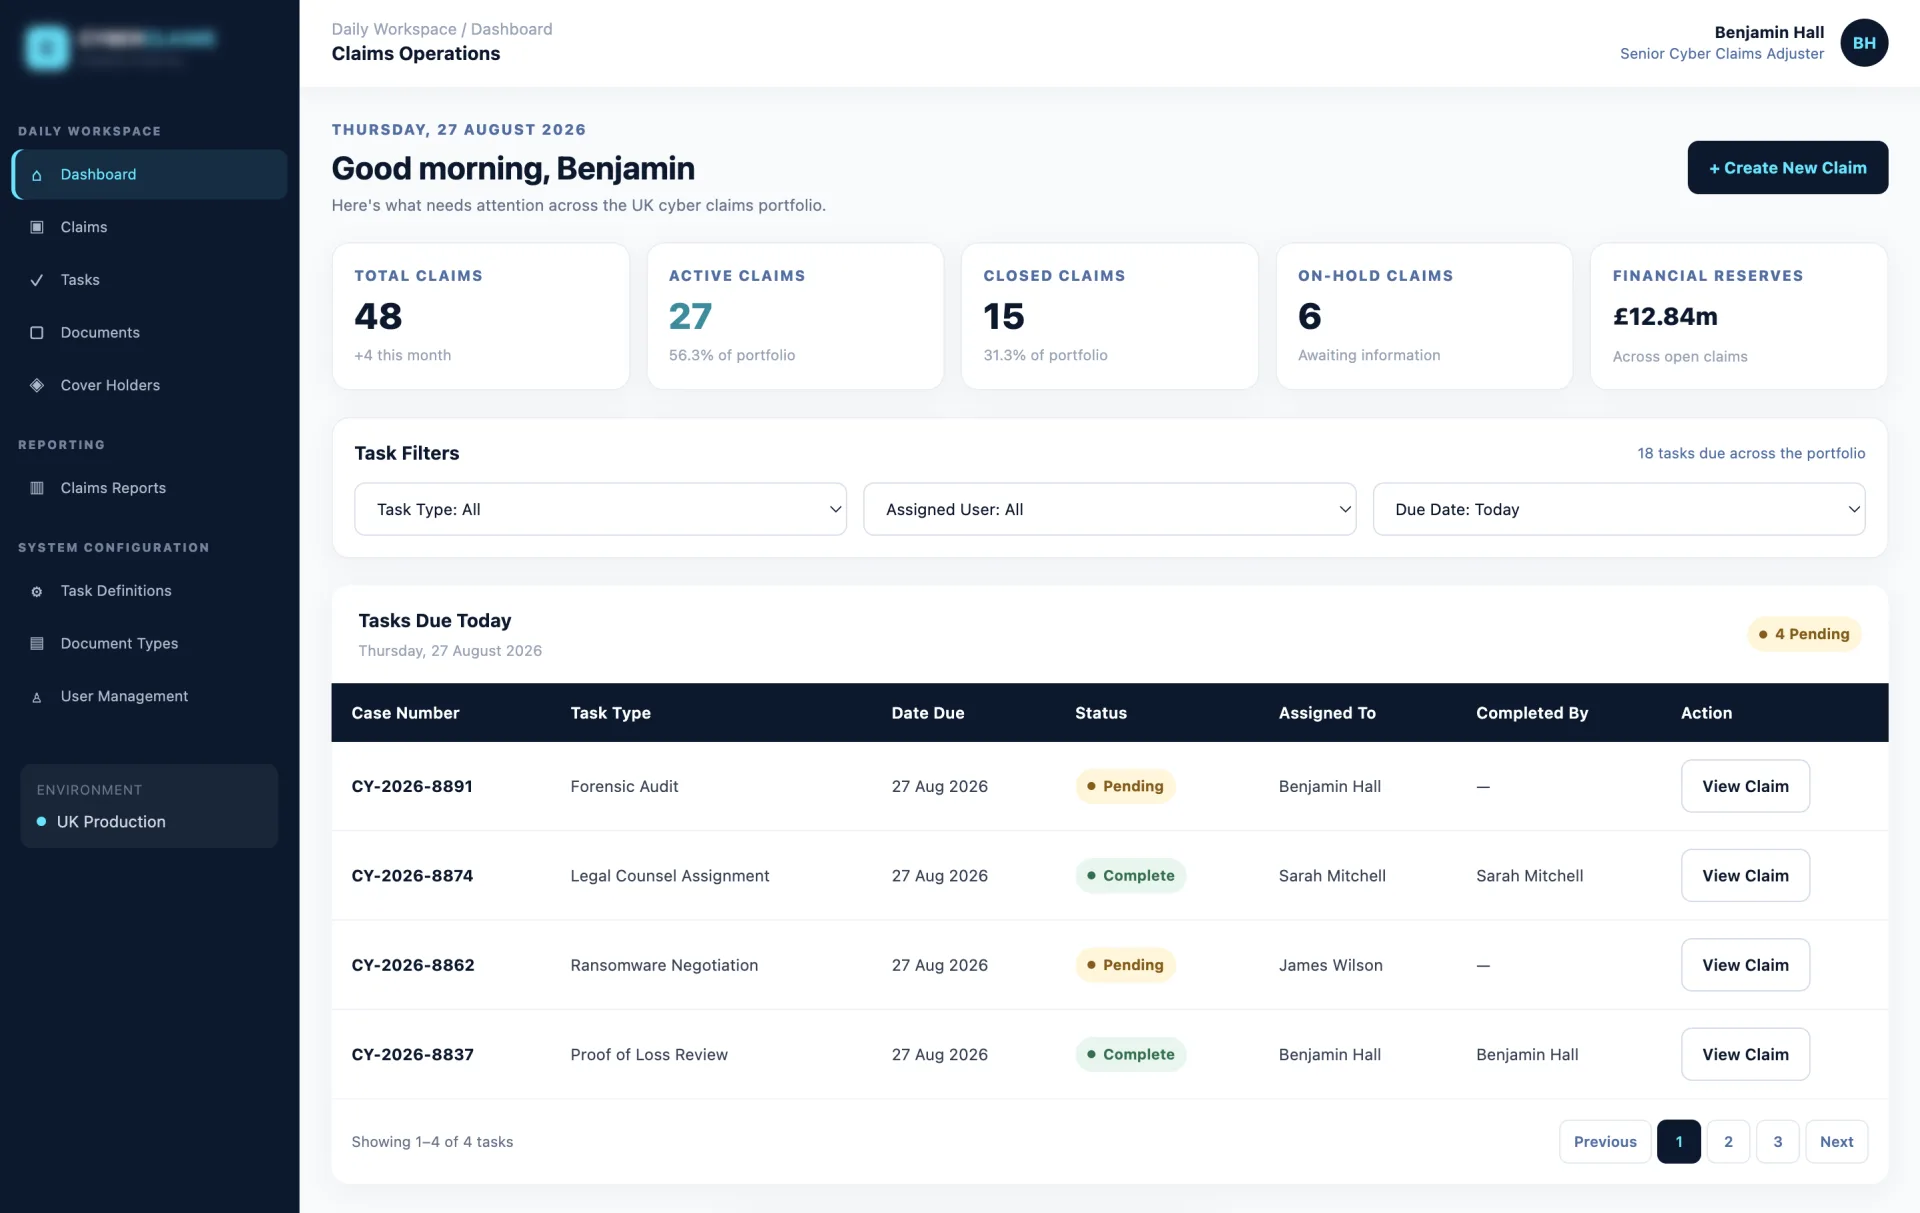Click the On-Hold Claims card

[1424, 316]
